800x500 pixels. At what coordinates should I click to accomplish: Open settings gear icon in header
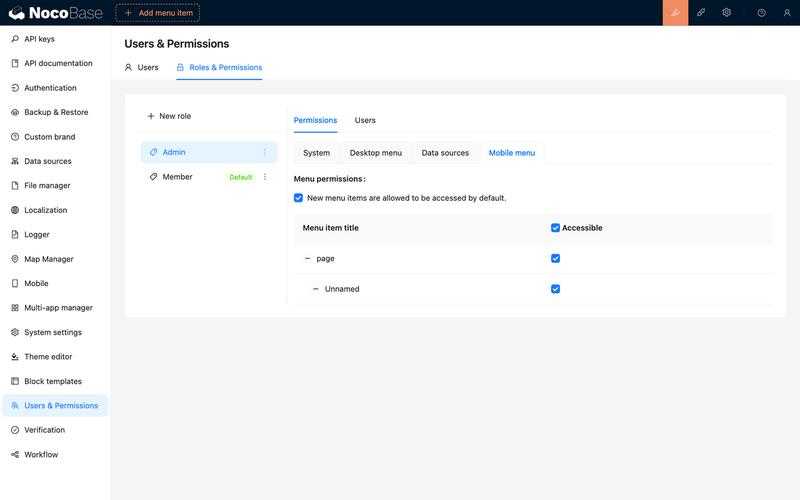[x=727, y=13]
